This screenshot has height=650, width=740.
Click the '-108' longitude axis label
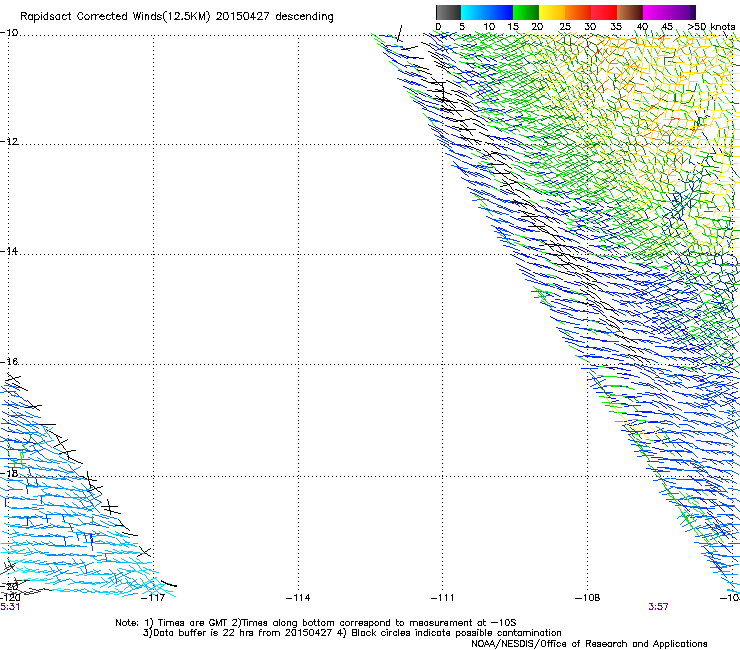coord(588,598)
